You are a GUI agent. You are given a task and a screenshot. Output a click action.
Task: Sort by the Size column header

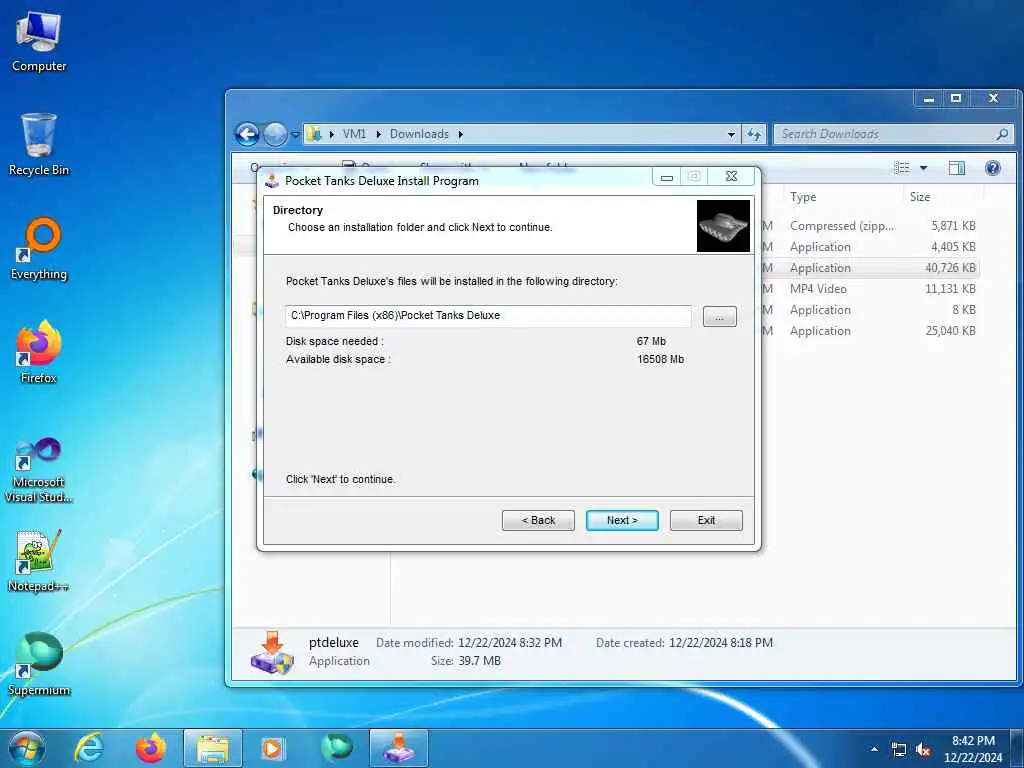(920, 197)
